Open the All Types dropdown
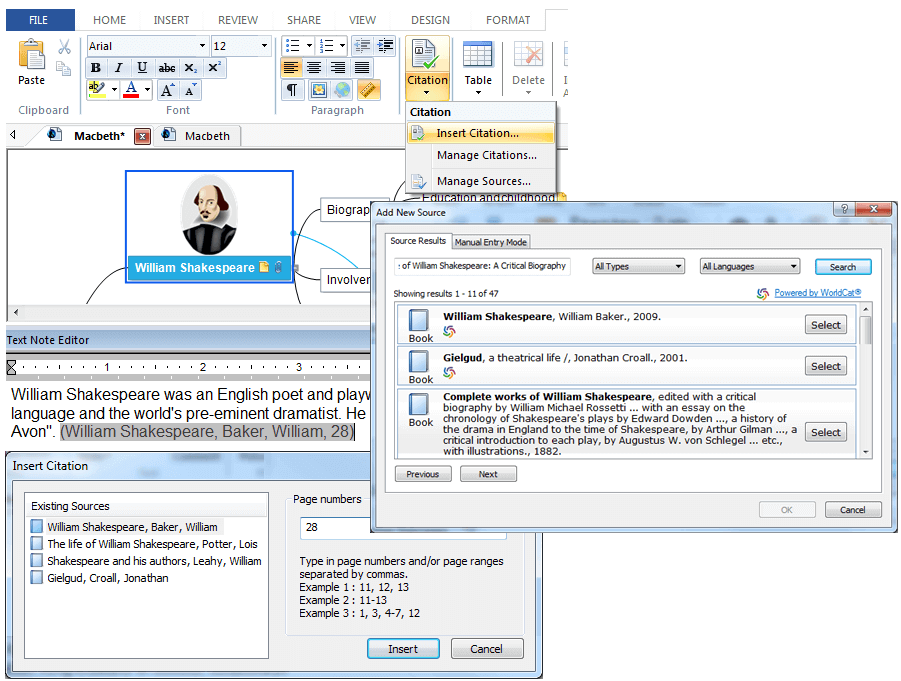This screenshot has width=901, height=681. click(x=638, y=266)
